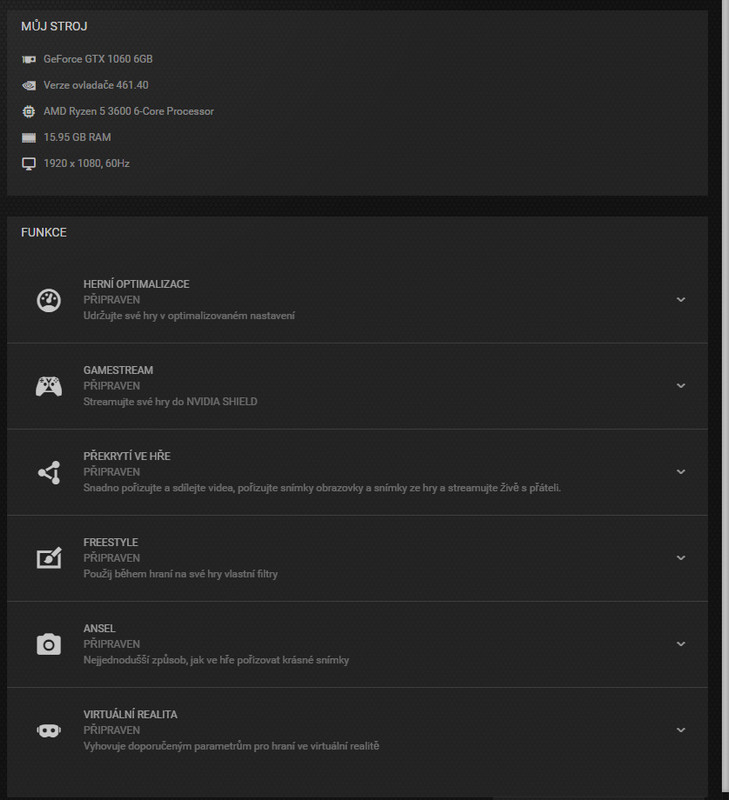Expand the Freestyle section chevron
This screenshot has height=800, width=729.
coord(681,558)
